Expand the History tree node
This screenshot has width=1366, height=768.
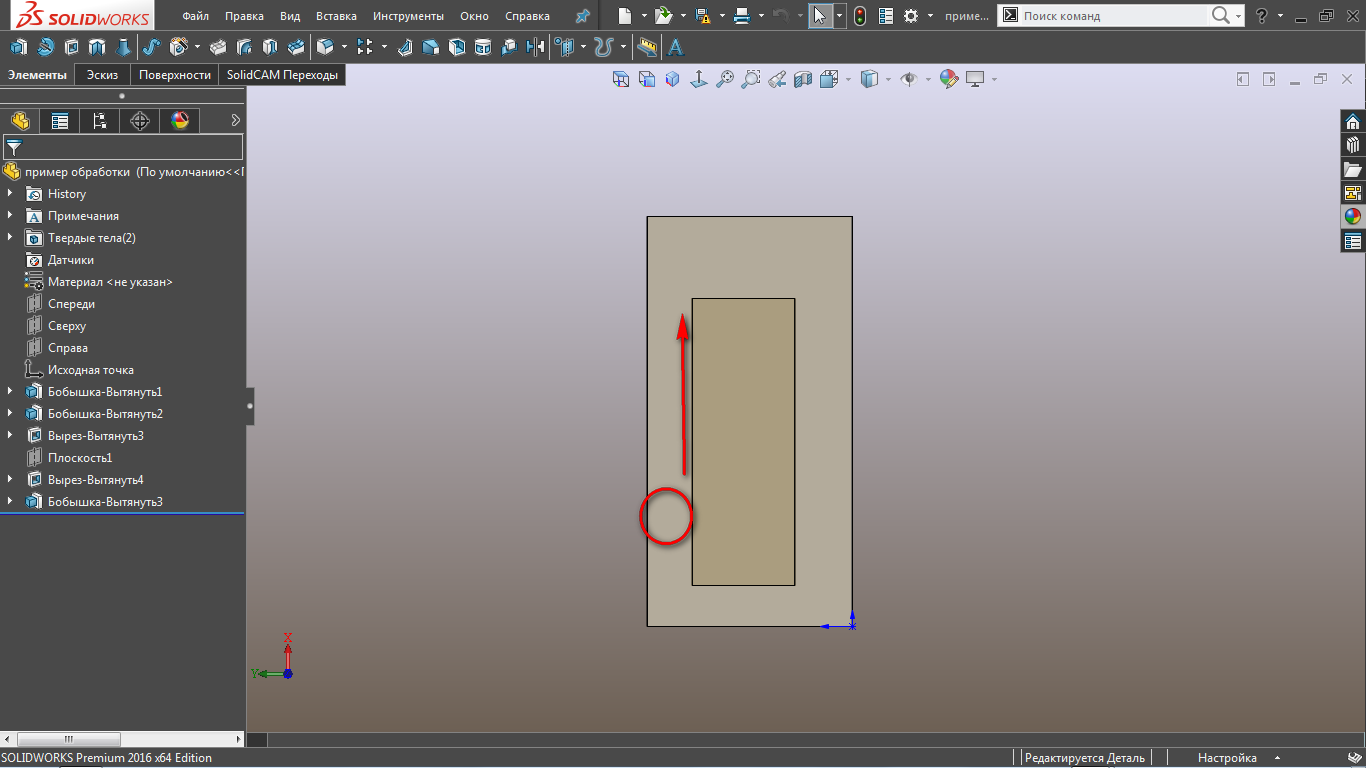coord(10,194)
